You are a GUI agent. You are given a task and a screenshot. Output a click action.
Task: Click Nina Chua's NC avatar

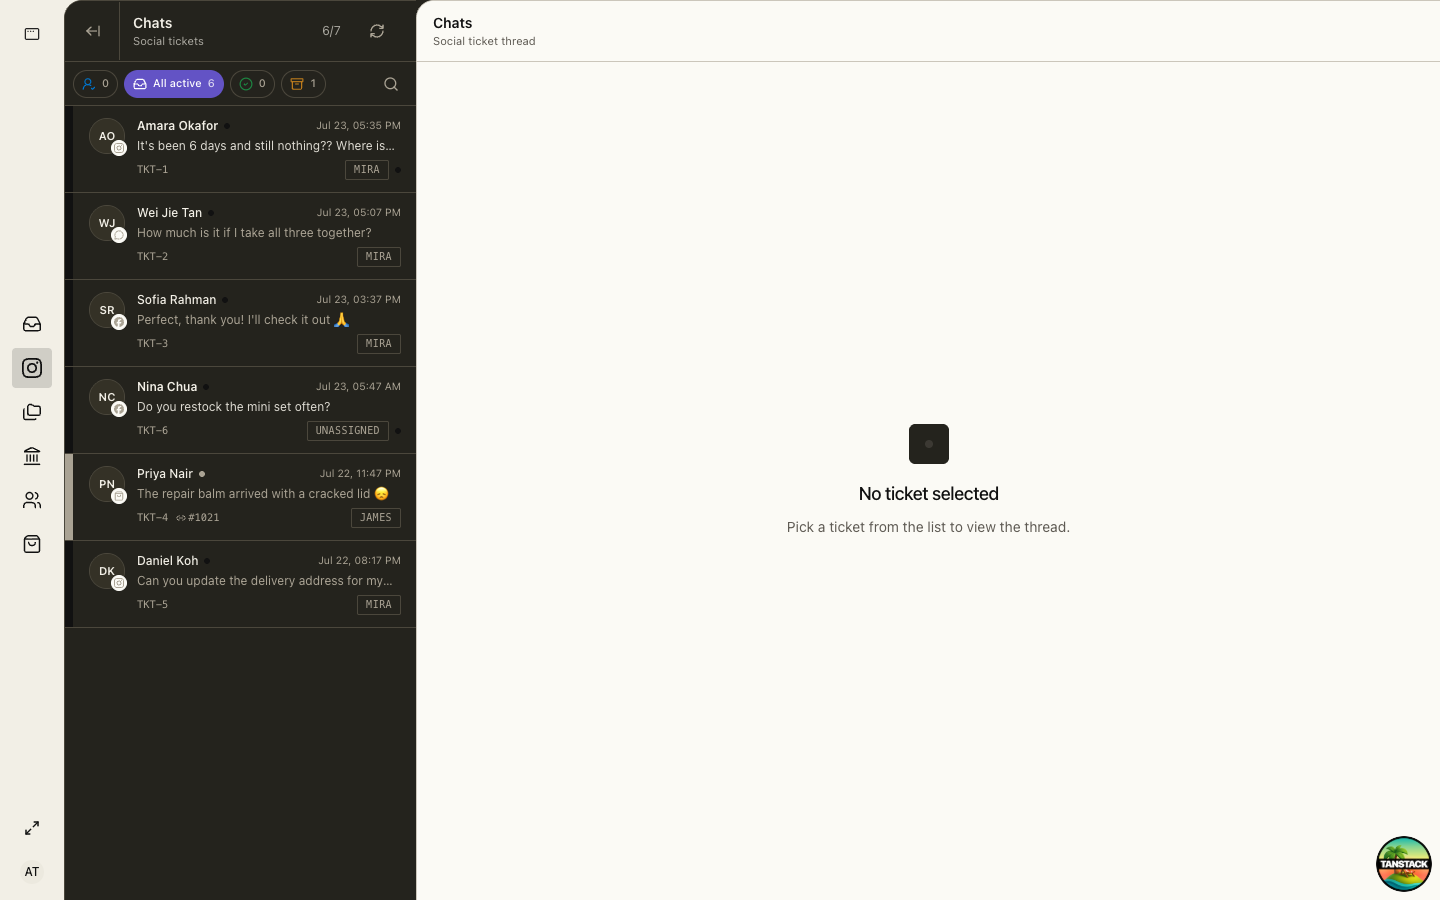pos(107,397)
